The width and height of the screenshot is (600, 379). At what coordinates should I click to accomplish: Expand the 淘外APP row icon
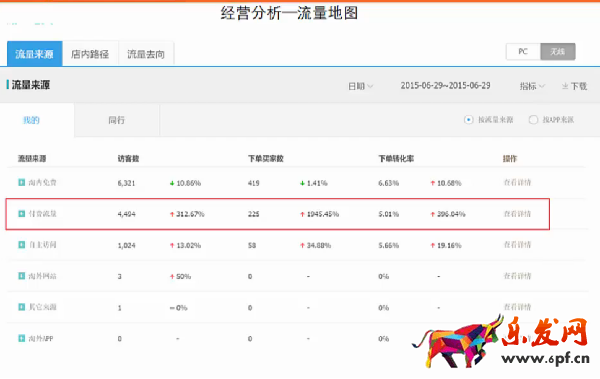22,338
